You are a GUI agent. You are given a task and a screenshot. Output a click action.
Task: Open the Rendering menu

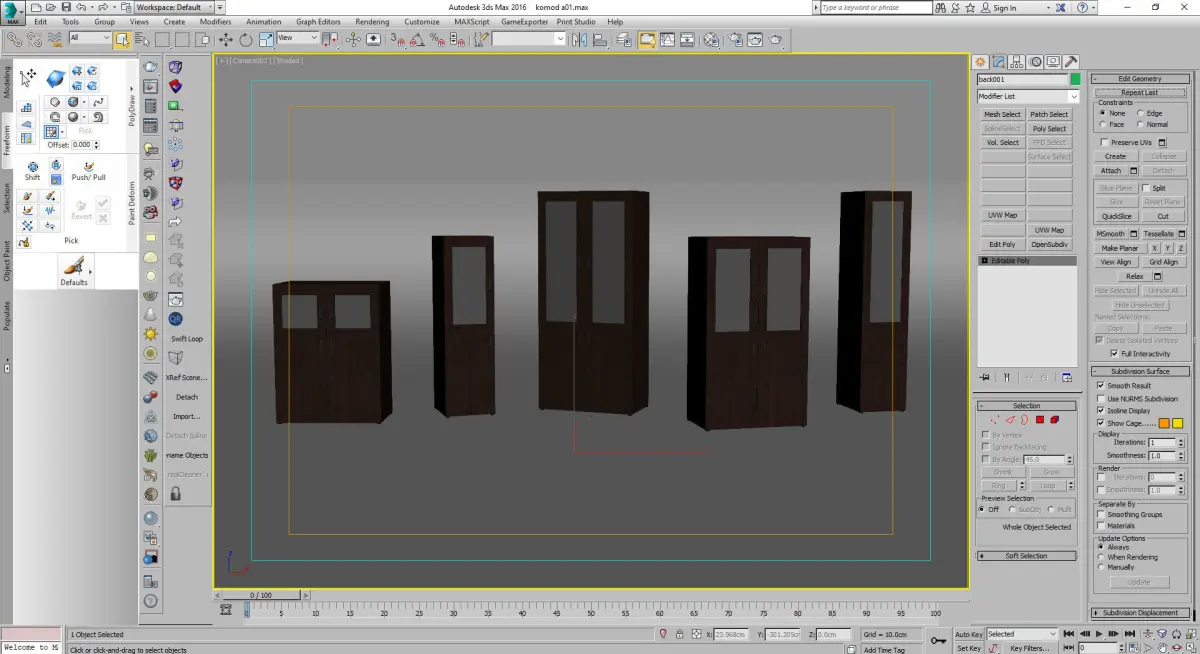point(372,21)
